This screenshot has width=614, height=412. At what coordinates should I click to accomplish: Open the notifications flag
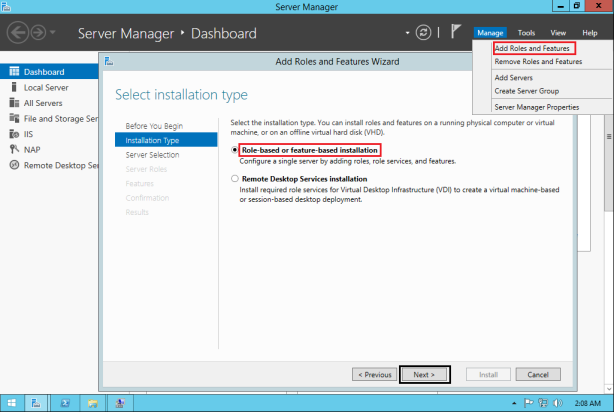coord(455,31)
